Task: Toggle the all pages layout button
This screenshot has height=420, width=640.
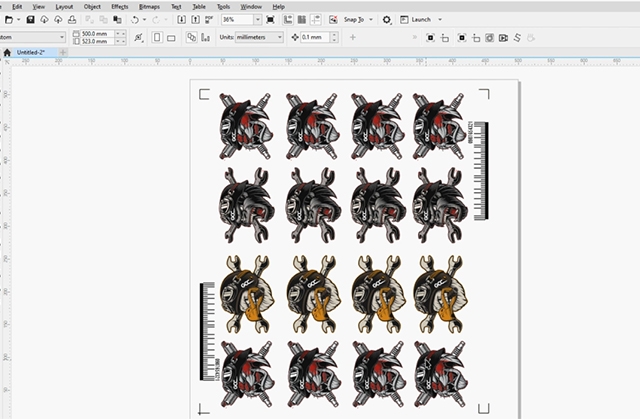Action: tap(192, 38)
